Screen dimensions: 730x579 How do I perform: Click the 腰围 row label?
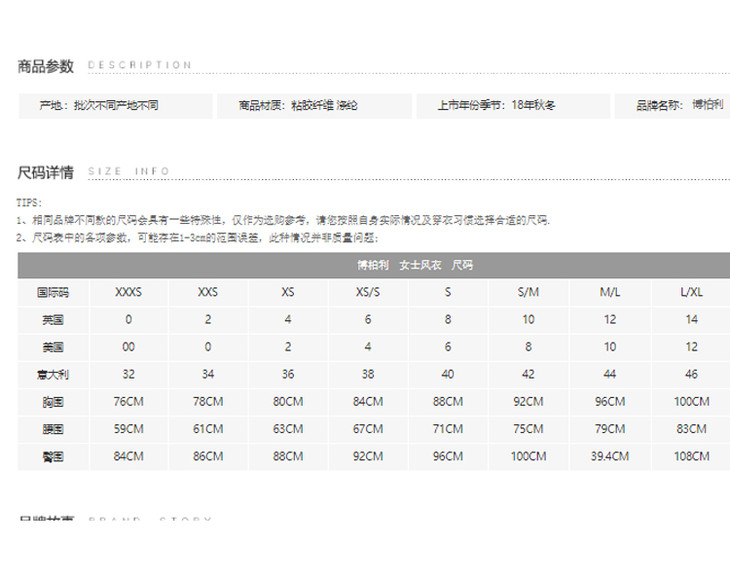[x=52, y=429]
